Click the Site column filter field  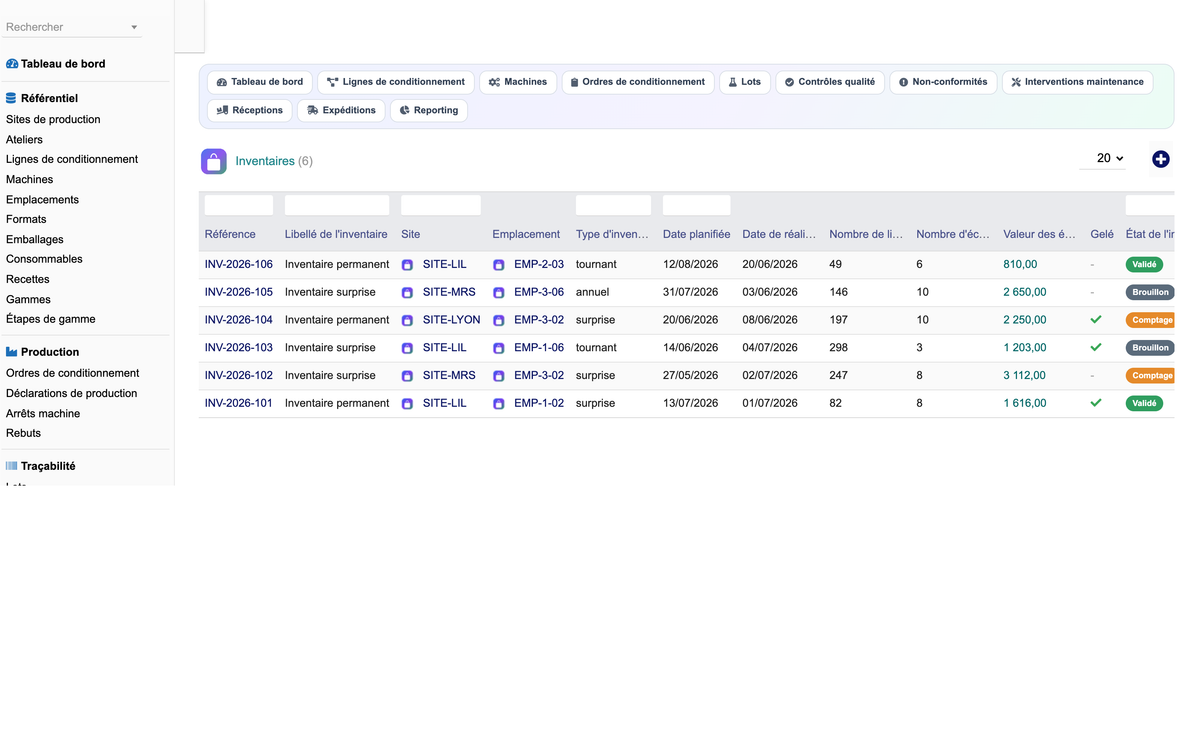(441, 205)
